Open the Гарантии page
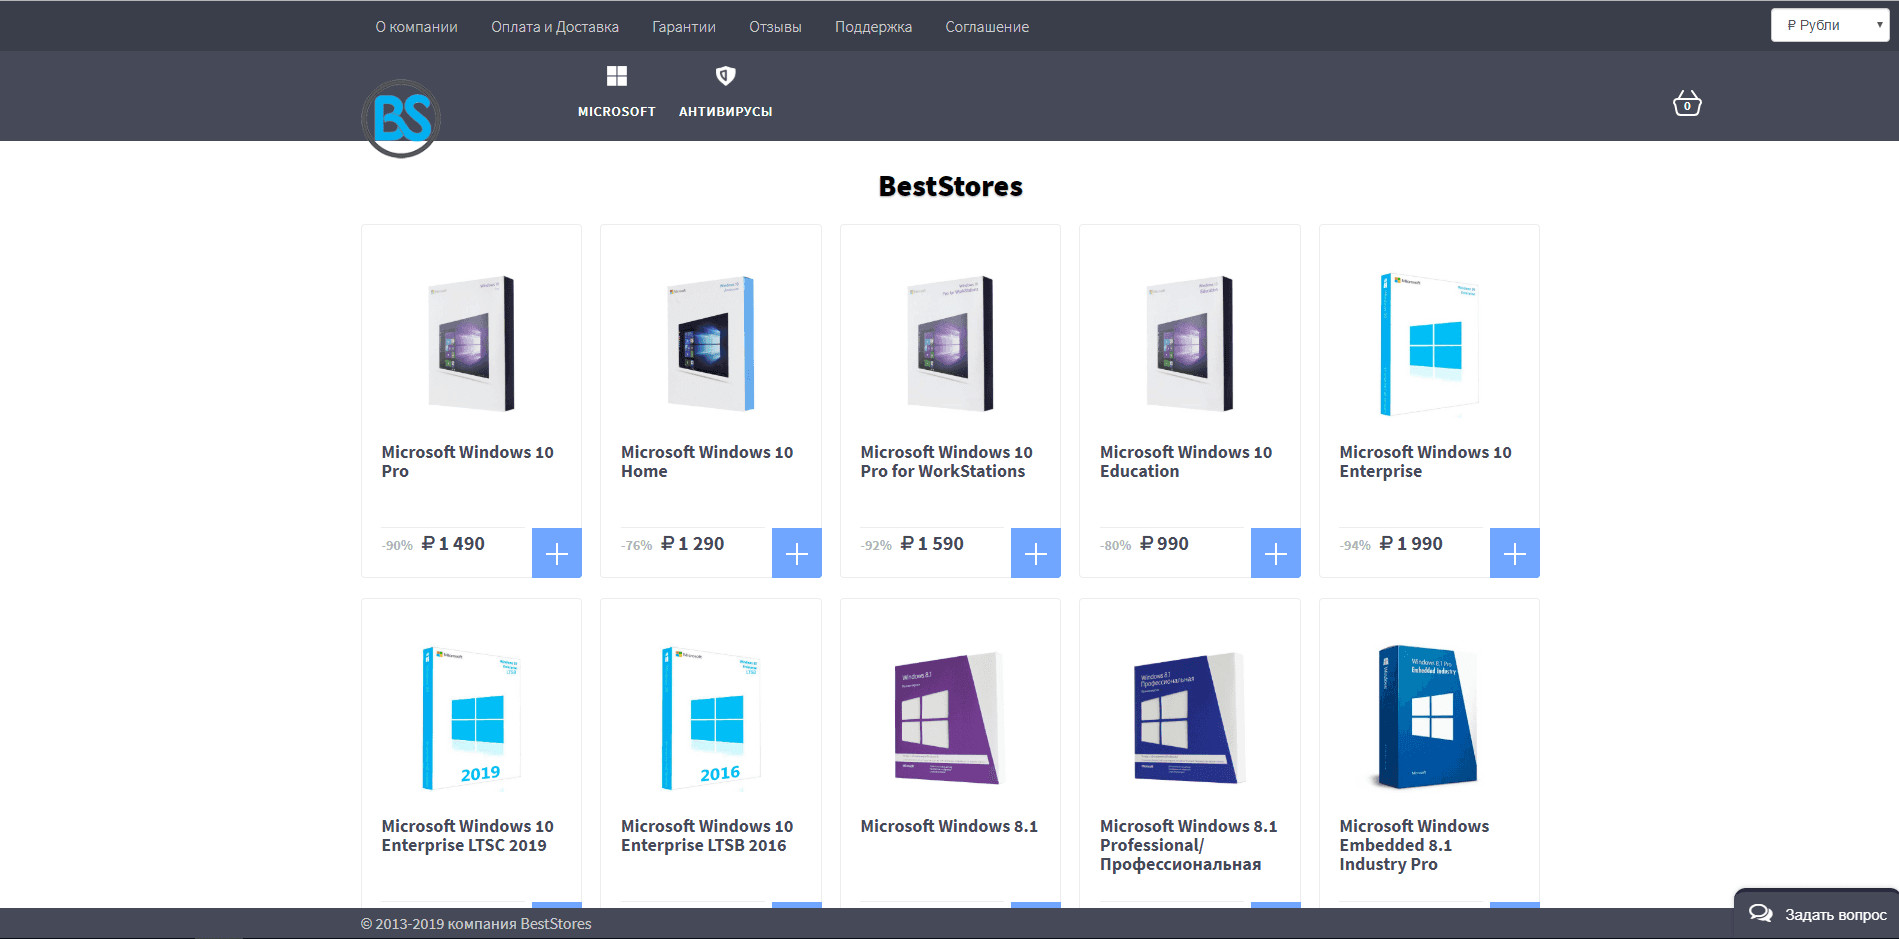 coord(684,27)
